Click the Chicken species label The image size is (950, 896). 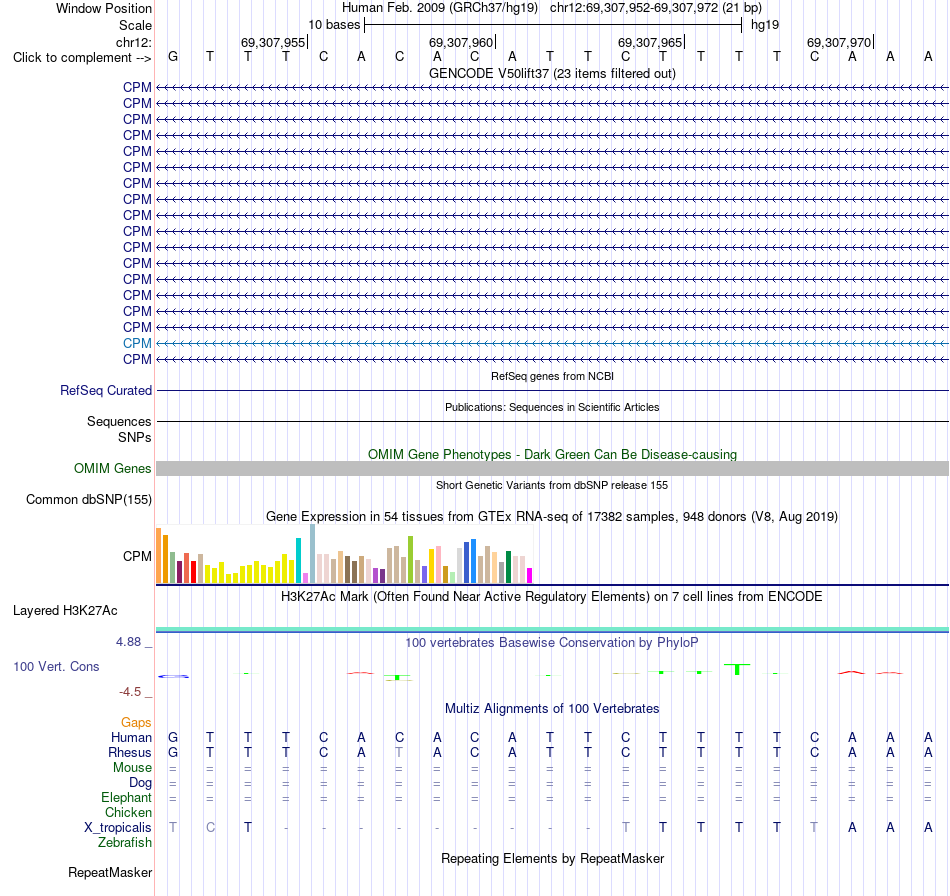tap(128, 812)
